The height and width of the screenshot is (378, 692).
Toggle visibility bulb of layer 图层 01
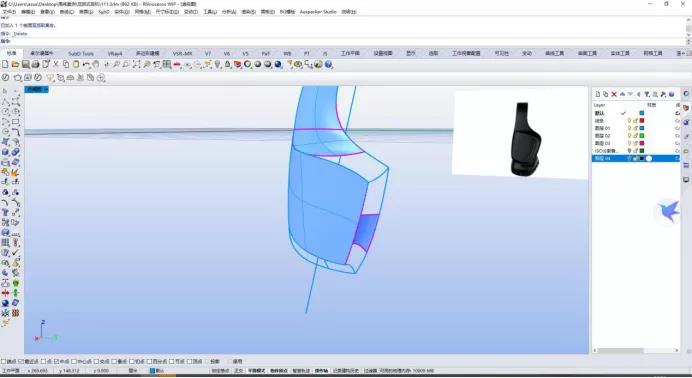[630, 128]
